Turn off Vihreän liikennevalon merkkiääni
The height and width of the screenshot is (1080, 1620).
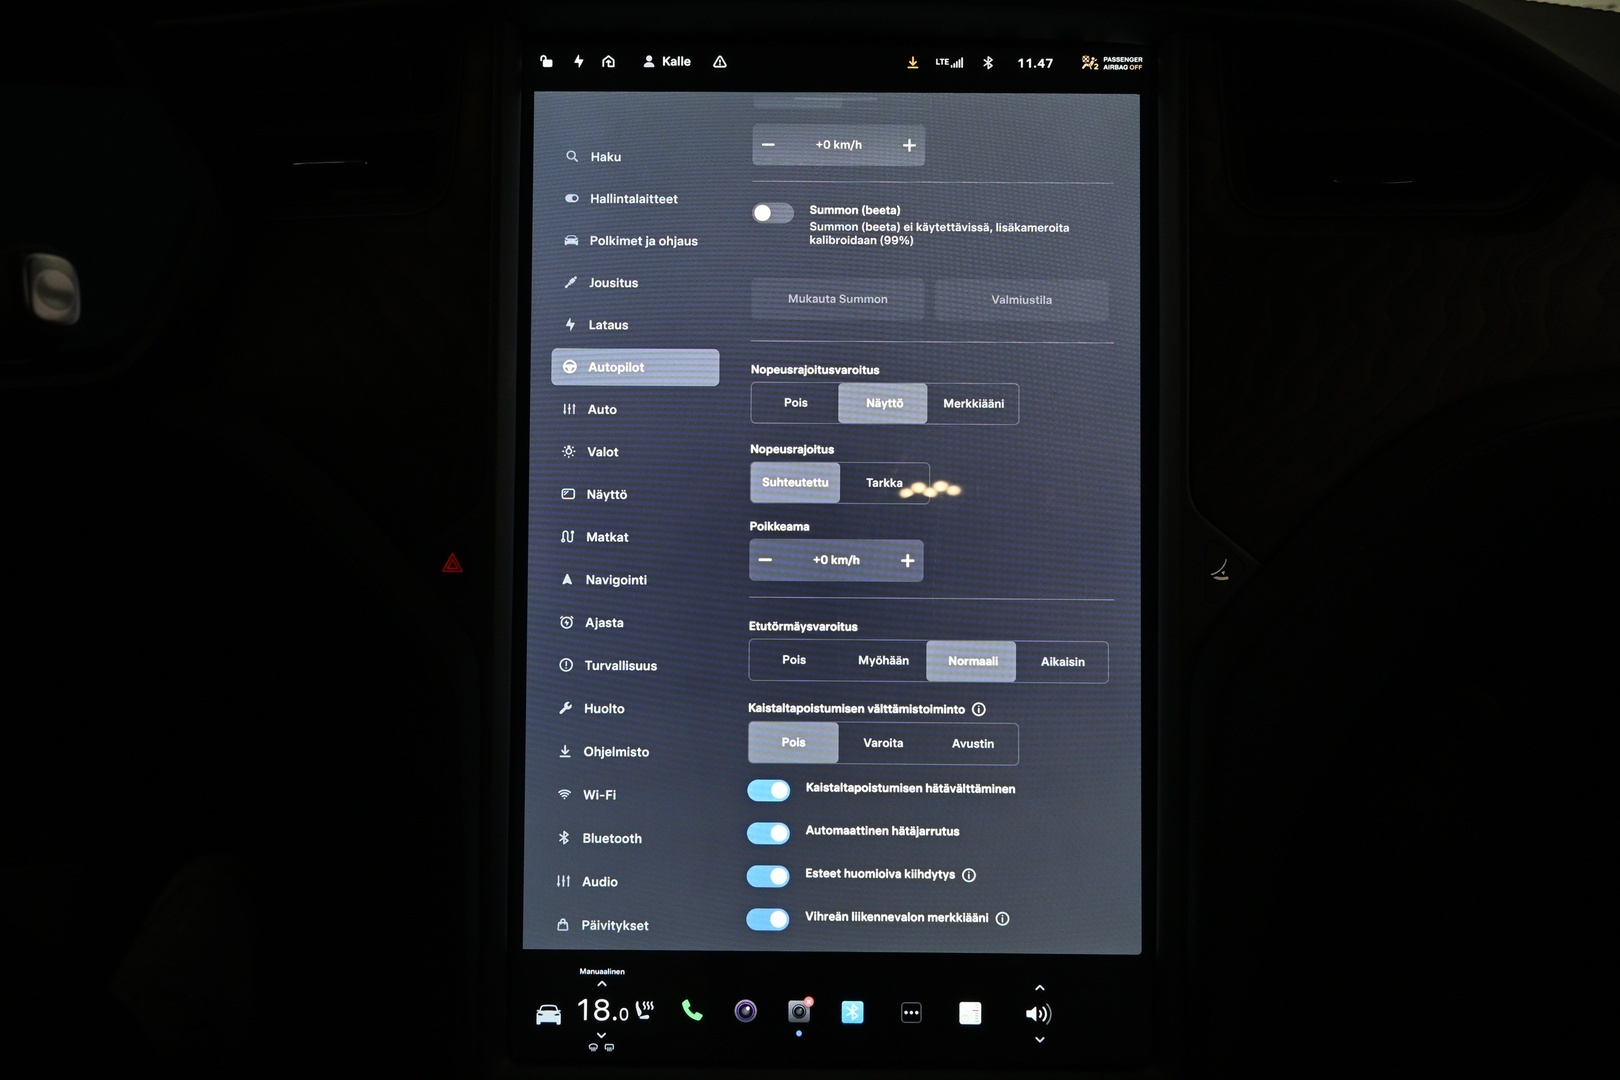[768, 919]
